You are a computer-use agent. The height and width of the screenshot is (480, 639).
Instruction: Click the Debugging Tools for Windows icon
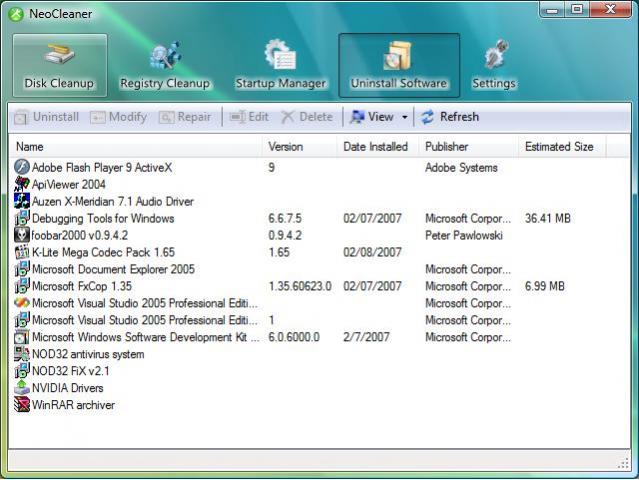pyautogui.click(x=22, y=218)
